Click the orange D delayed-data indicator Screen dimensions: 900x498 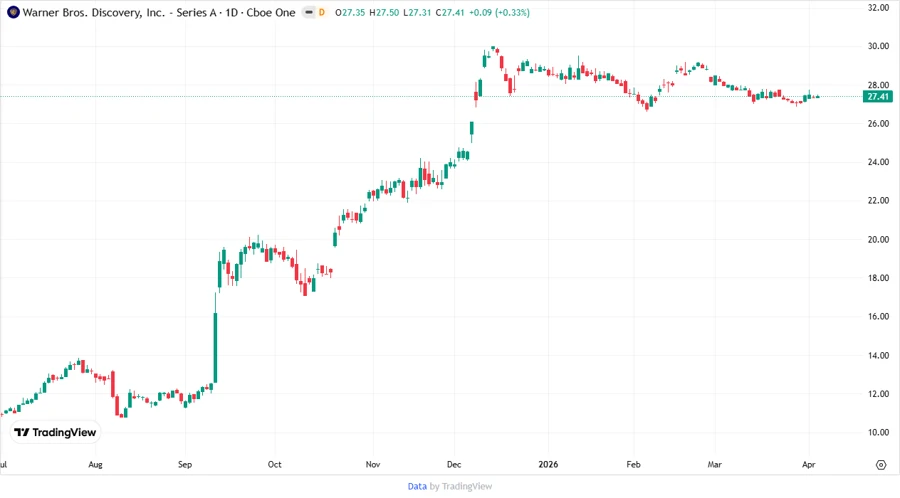(321, 13)
